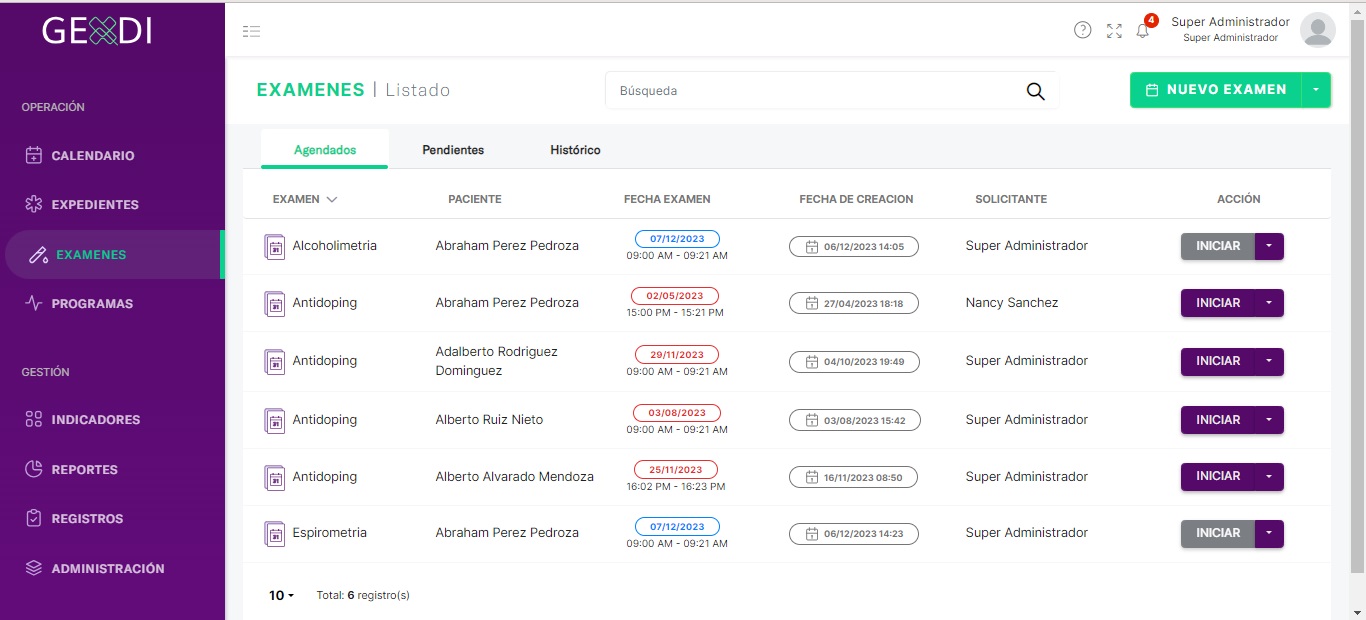Image resolution: width=1366 pixels, height=620 pixels.
Task: Click patient Alberto Ruiz Nieto
Action: 489,420
